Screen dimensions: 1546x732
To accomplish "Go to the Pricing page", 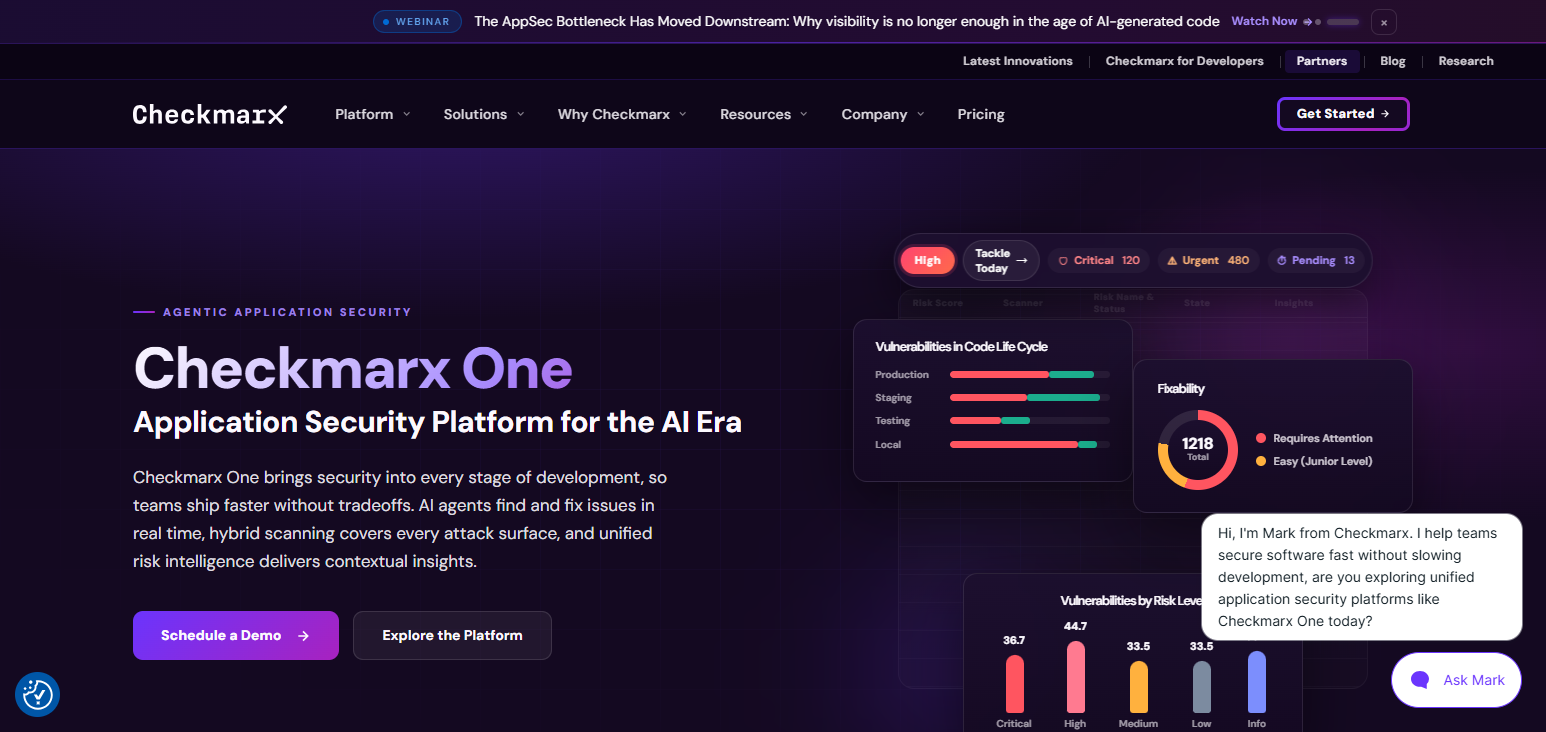I will click(x=981, y=114).
